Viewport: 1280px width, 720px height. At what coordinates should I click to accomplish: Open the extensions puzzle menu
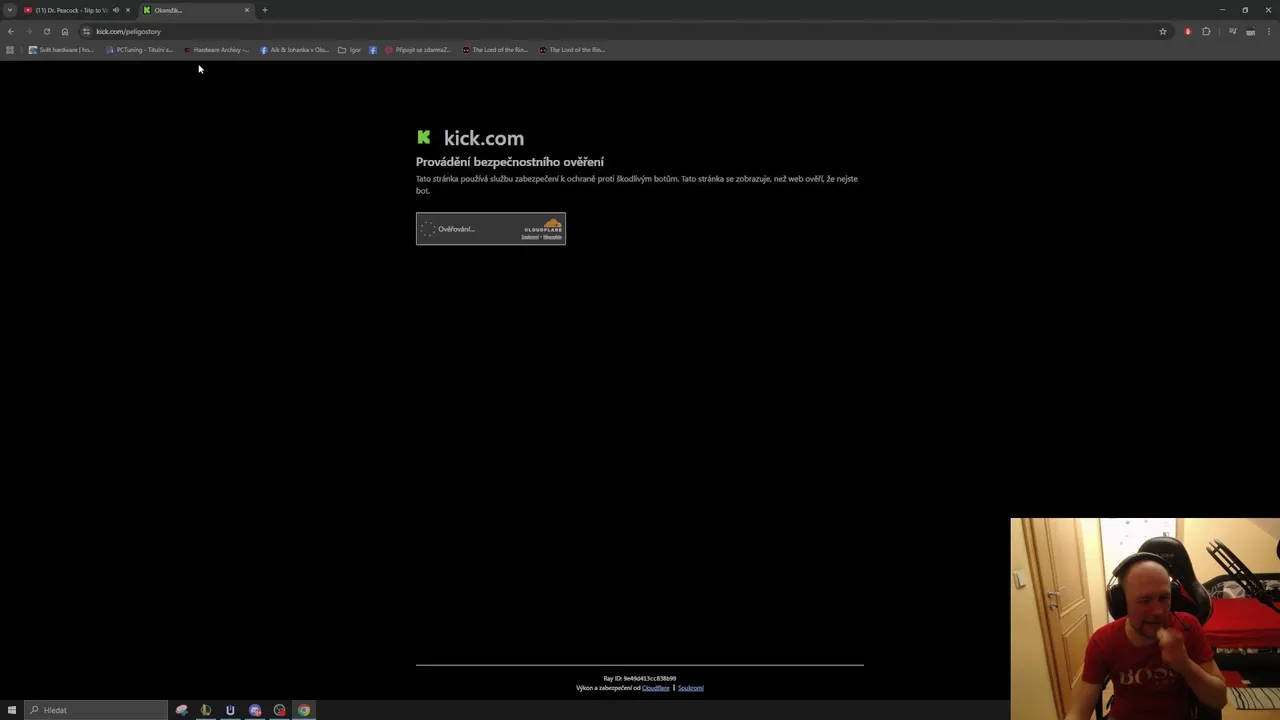click(x=1206, y=31)
